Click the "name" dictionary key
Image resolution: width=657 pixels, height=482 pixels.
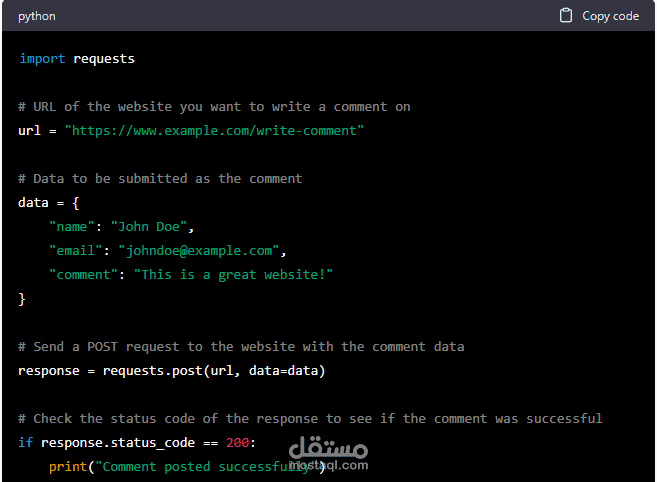[x=72, y=227]
